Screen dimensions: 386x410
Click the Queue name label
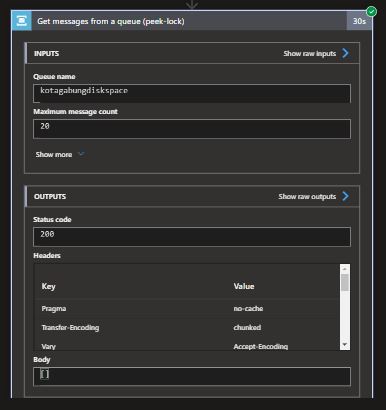[x=54, y=77]
